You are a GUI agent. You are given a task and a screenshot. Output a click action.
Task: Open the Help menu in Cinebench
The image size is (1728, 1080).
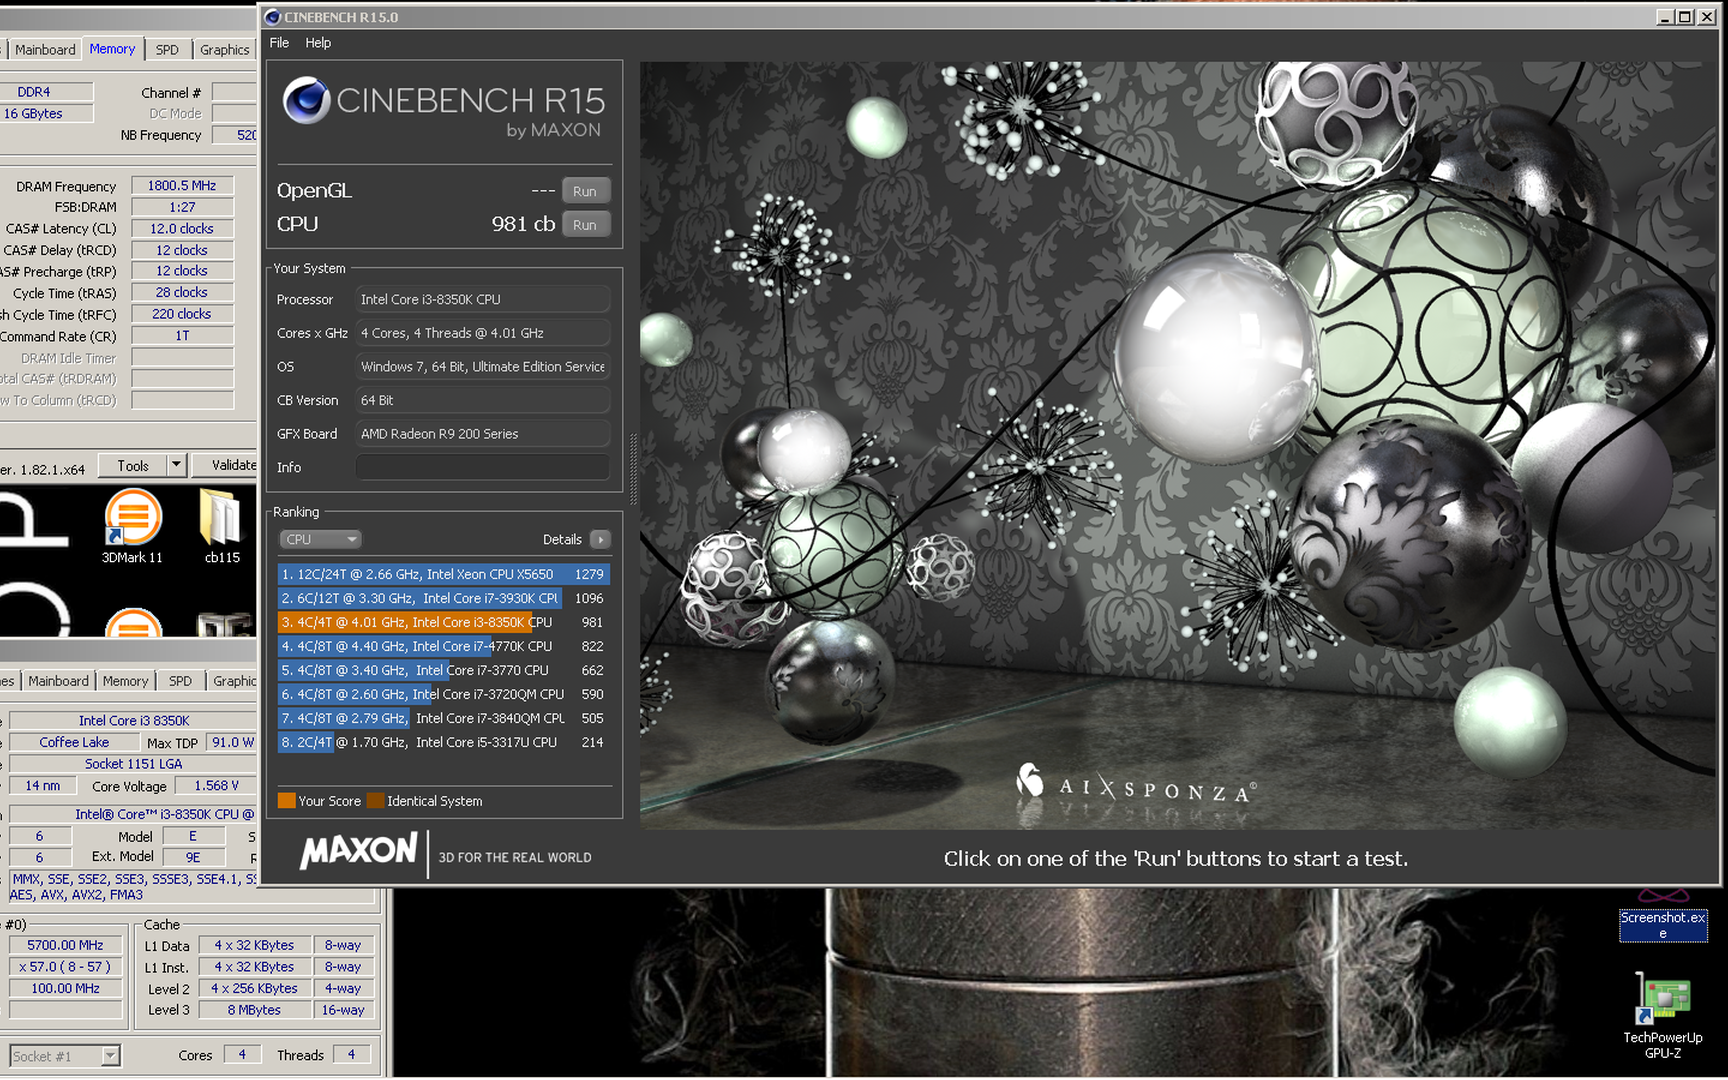[x=318, y=43]
